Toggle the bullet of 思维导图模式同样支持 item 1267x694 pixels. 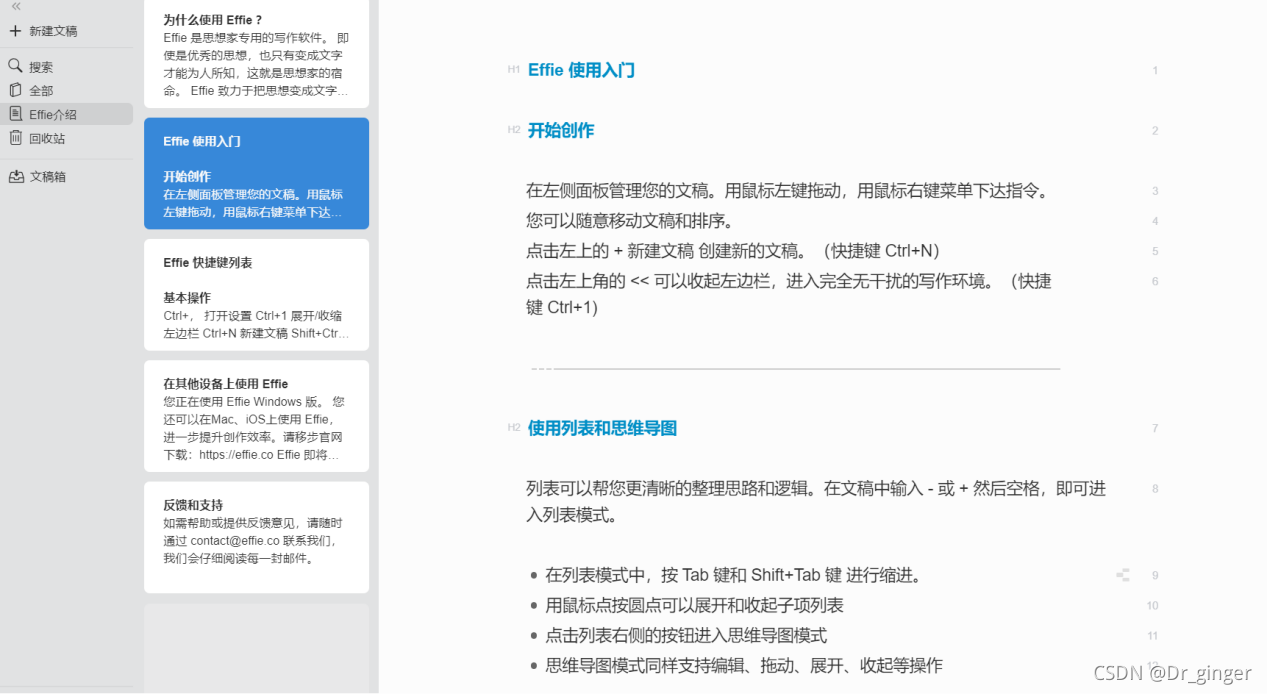click(534, 666)
